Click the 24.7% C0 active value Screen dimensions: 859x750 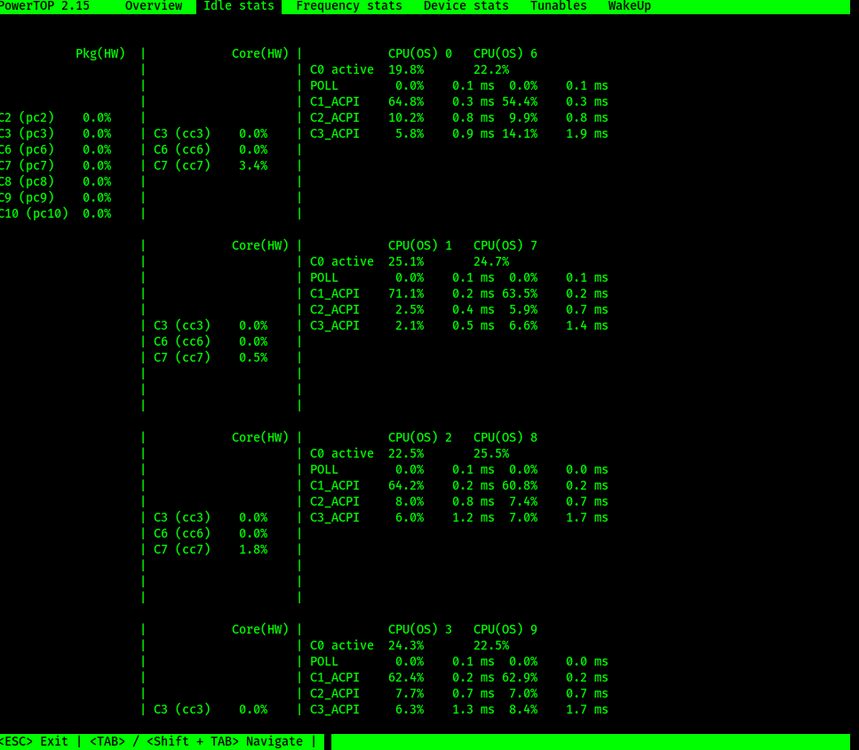(x=491, y=261)
